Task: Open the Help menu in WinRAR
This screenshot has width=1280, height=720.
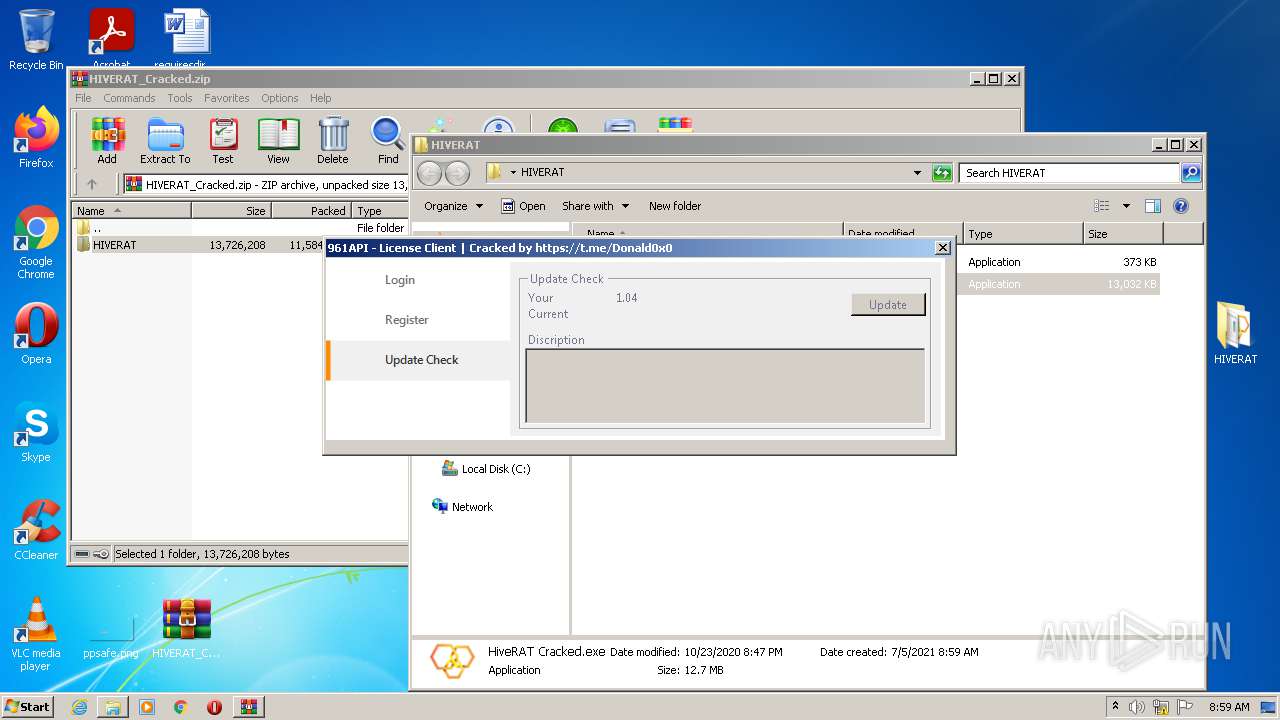Action: (x=320, y=98)
